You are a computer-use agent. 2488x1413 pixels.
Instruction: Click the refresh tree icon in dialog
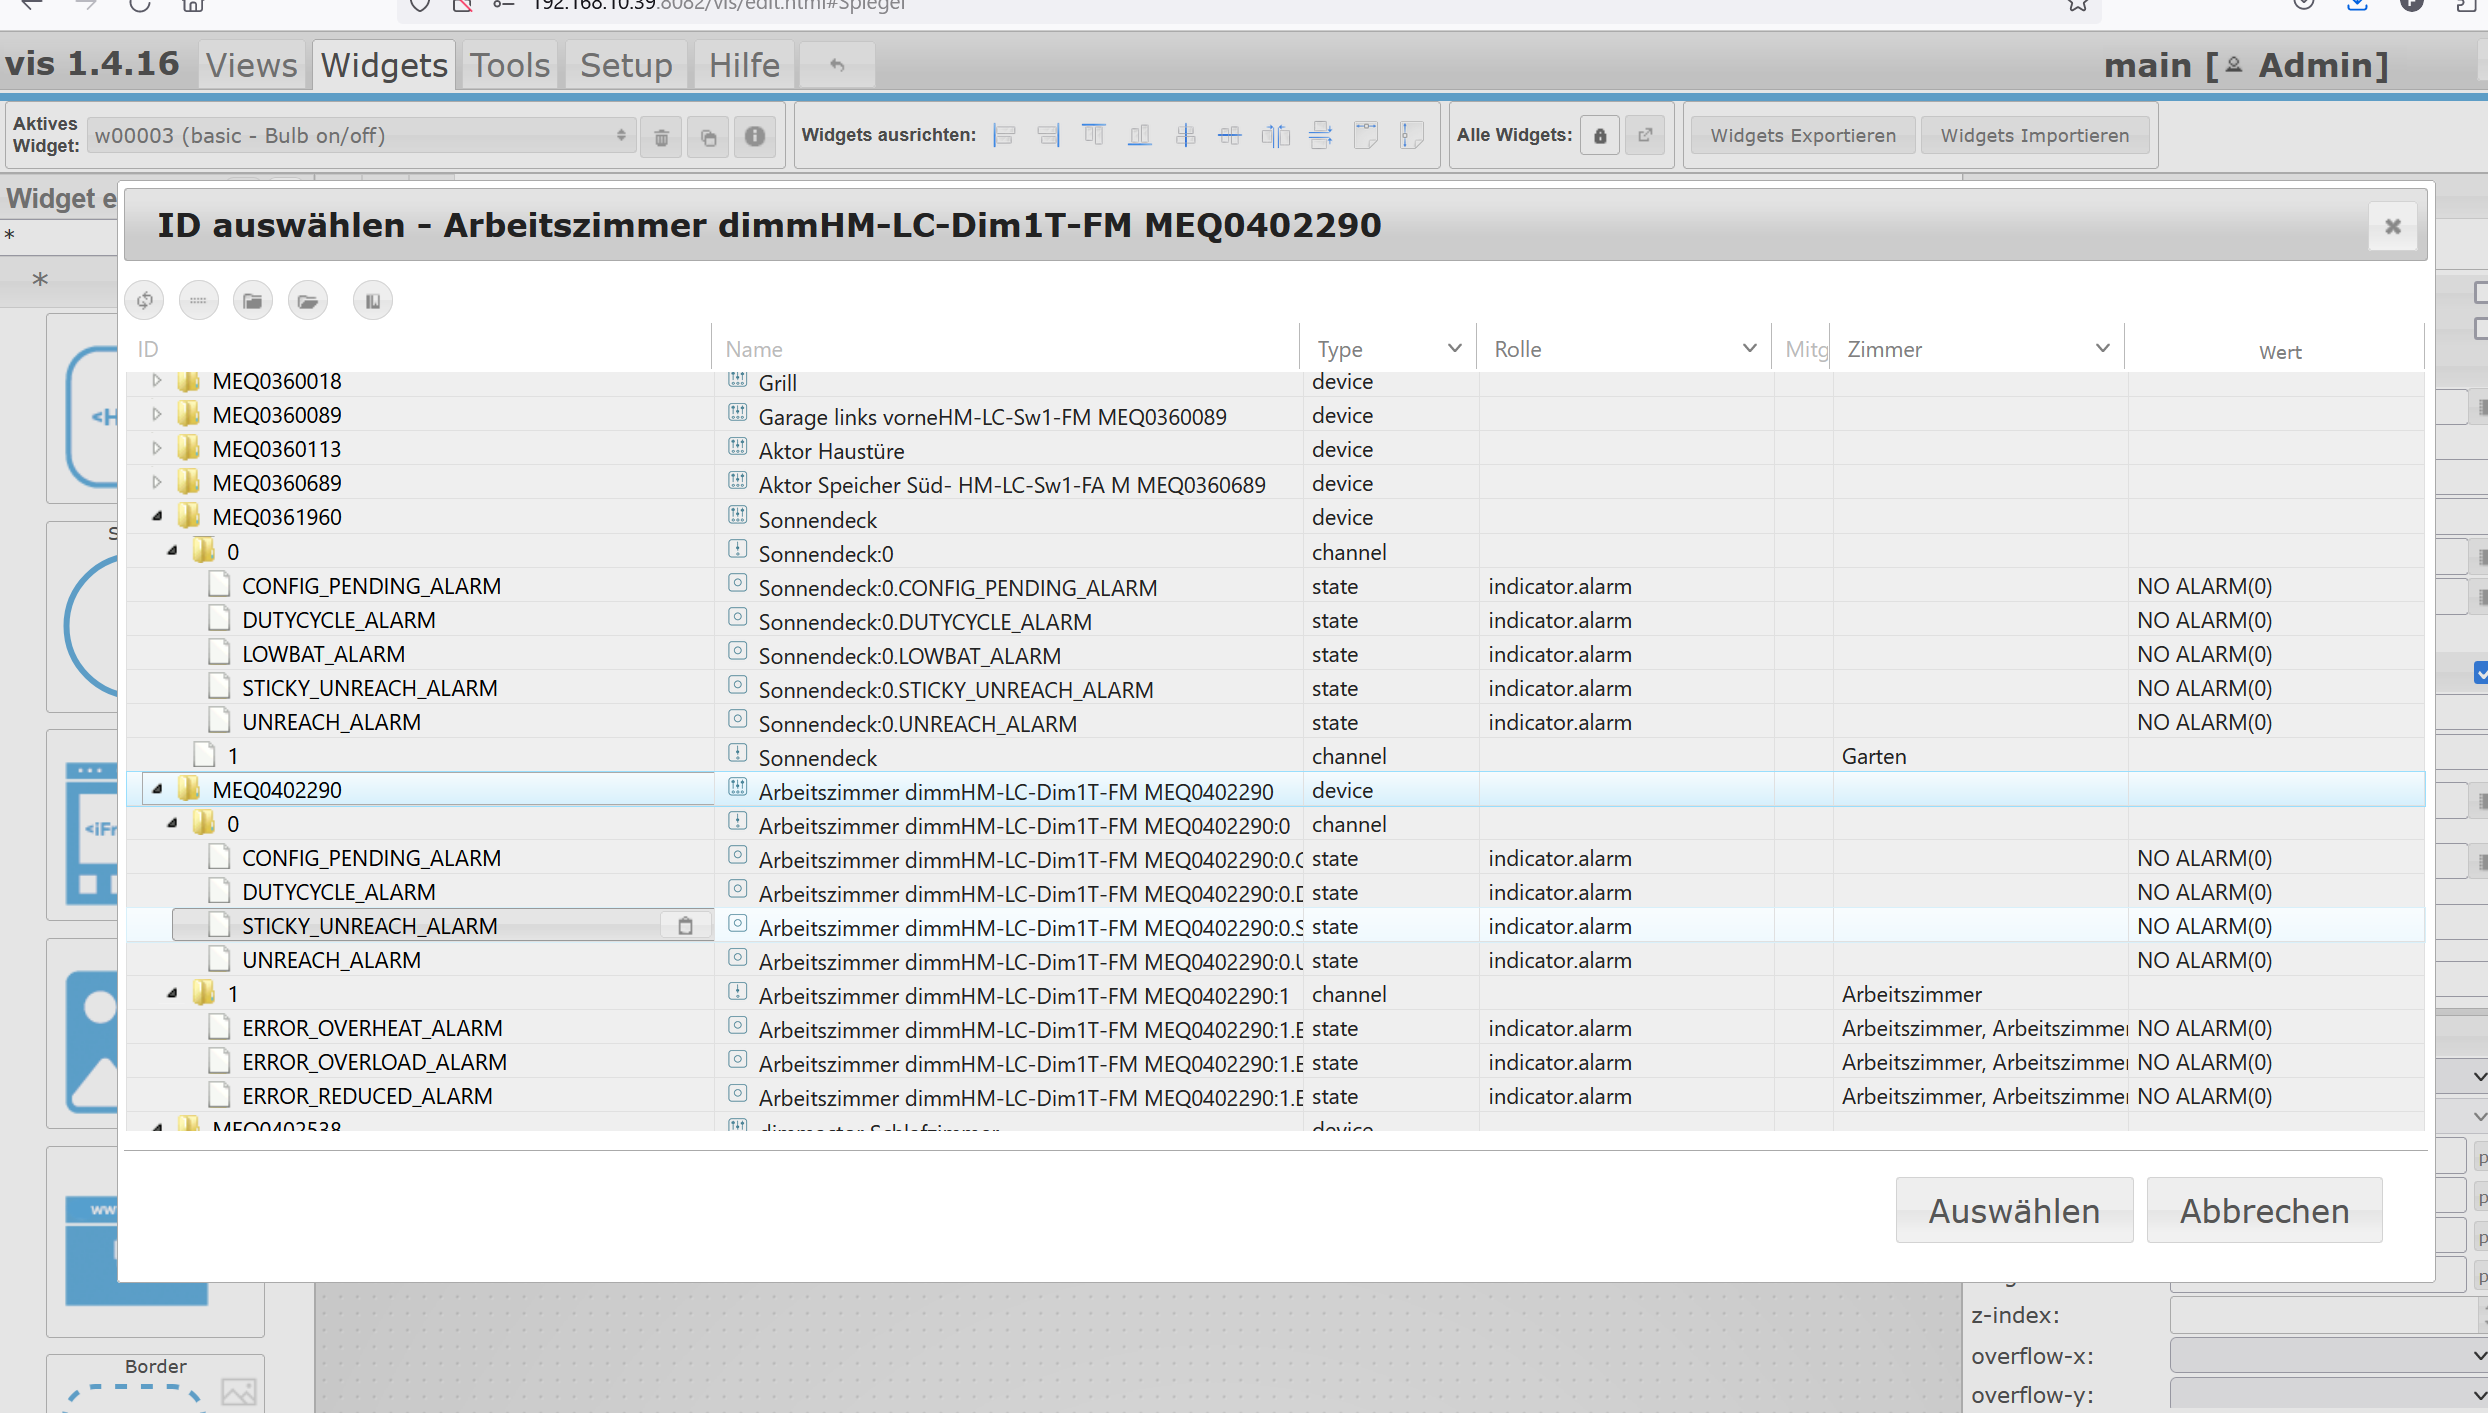tap(145, 300)
